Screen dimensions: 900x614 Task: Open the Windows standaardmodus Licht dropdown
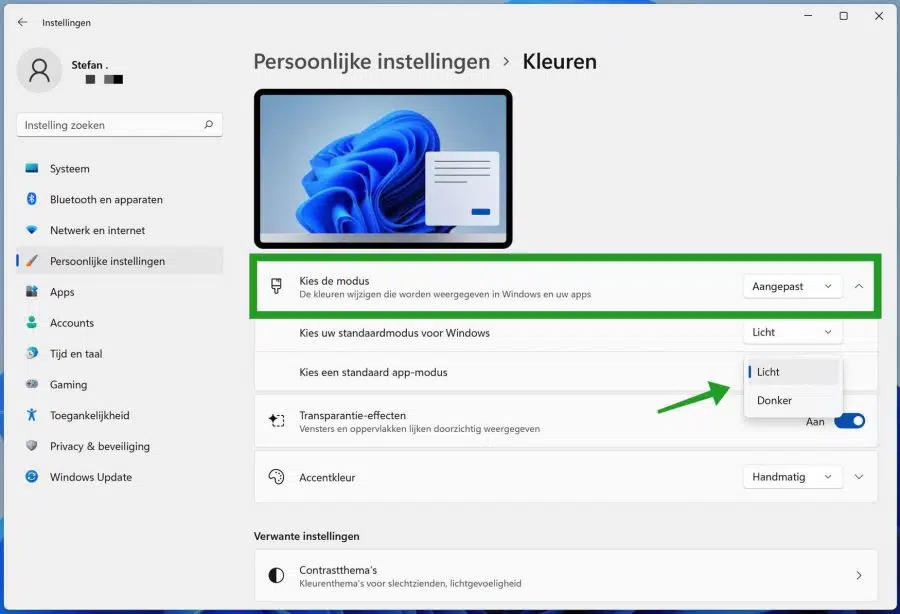(793, 332)
